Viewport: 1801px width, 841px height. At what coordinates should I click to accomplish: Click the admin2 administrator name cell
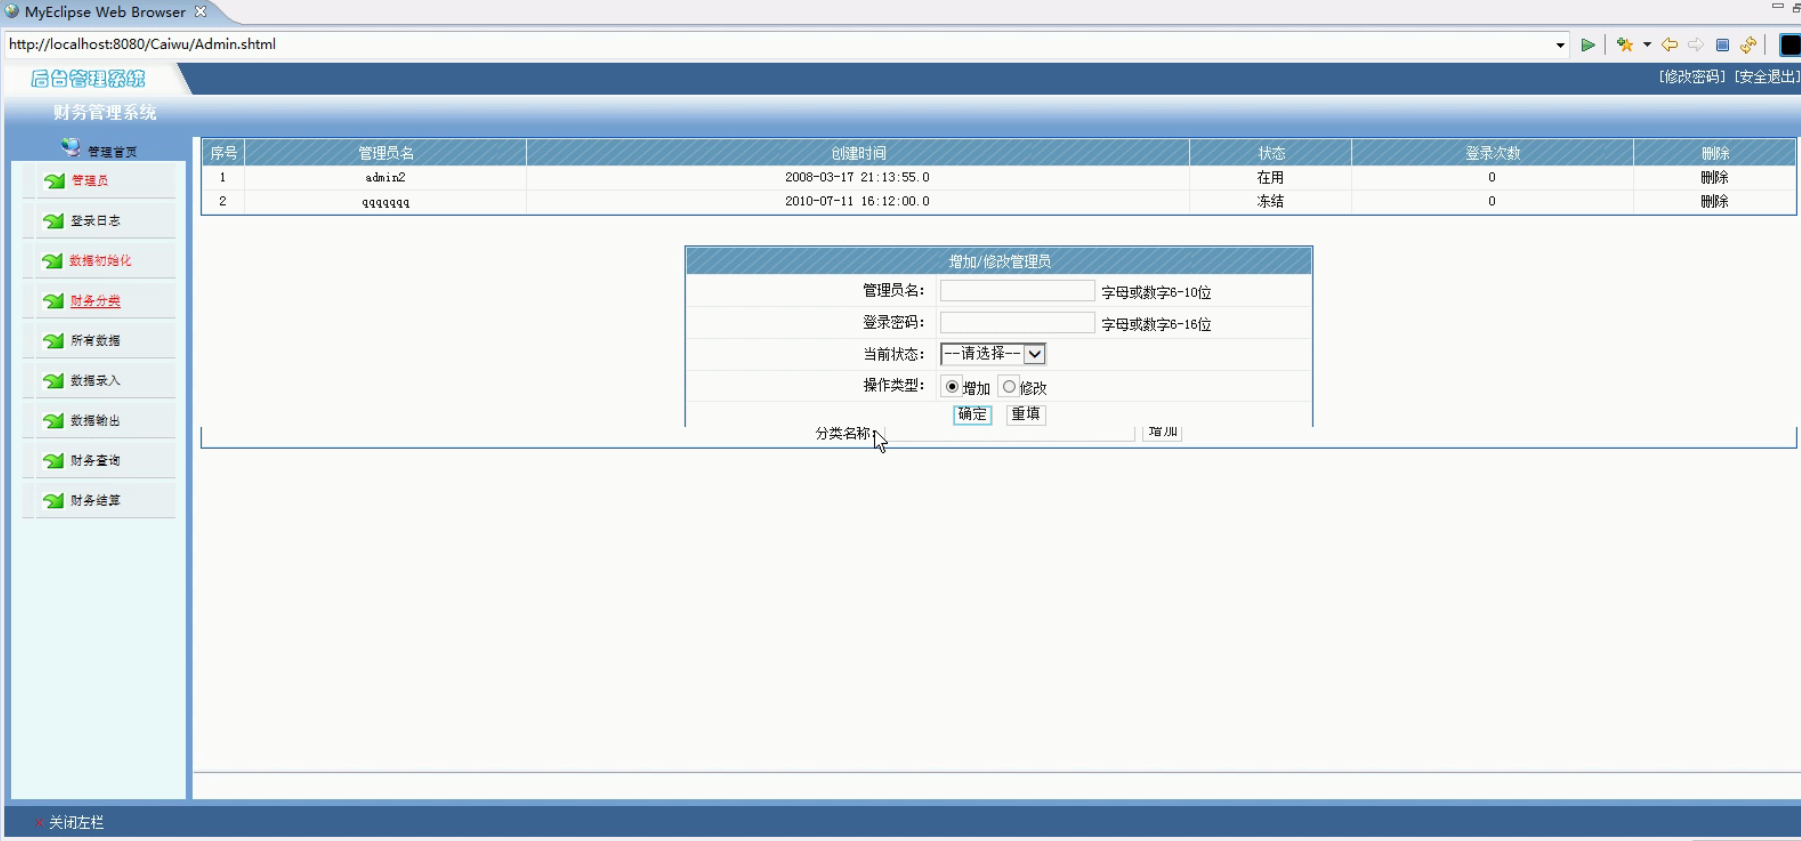[385, 177]
